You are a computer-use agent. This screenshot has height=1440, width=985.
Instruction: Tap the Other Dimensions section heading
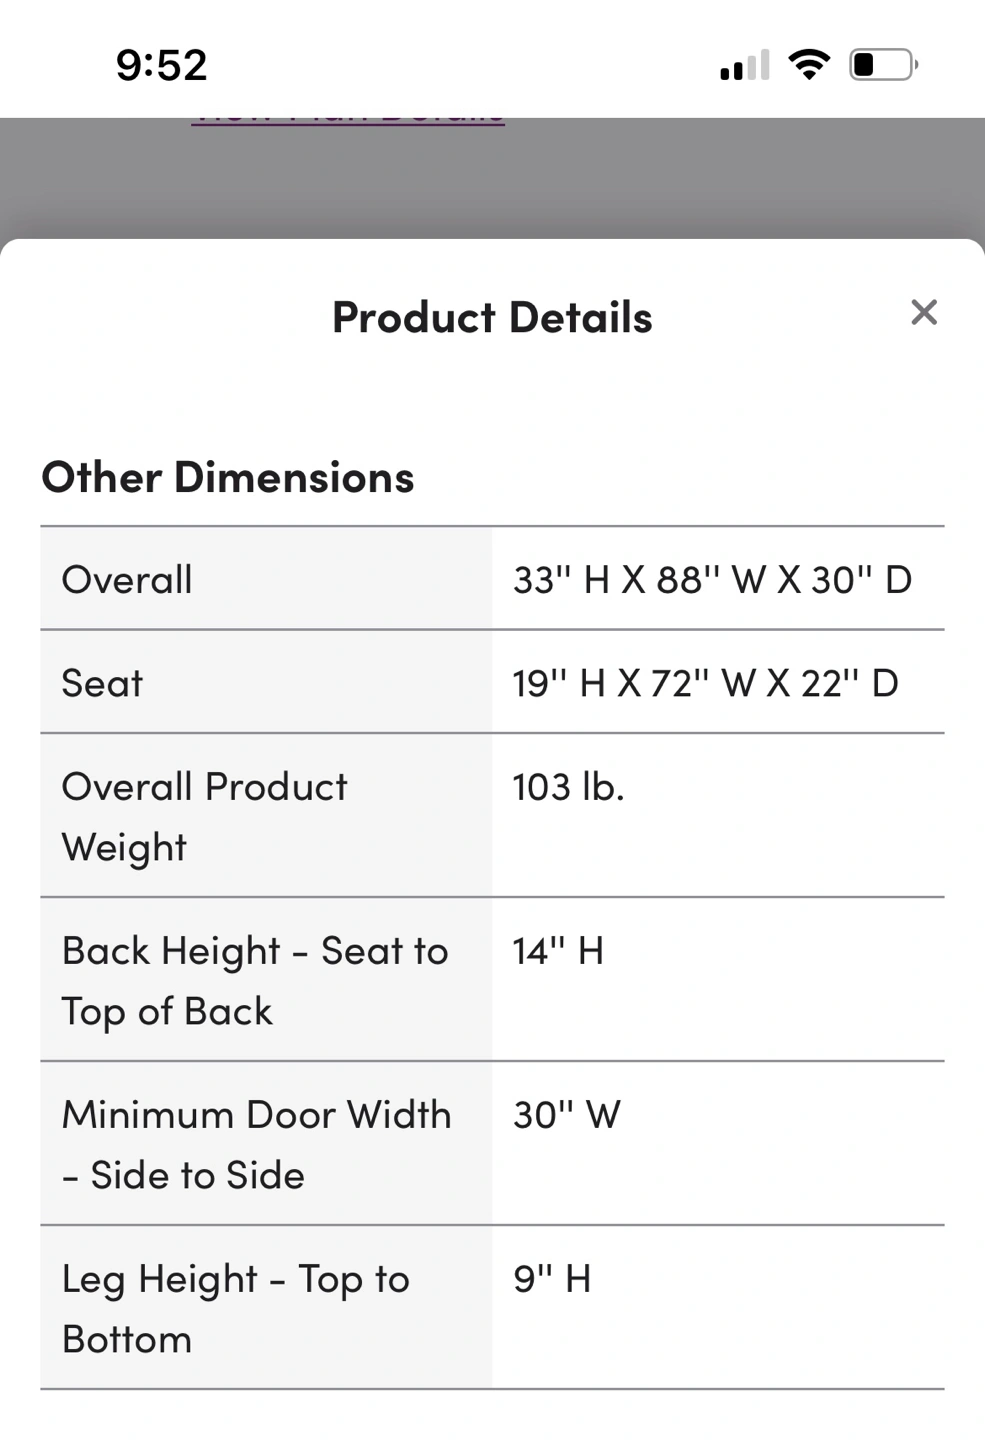228,477
